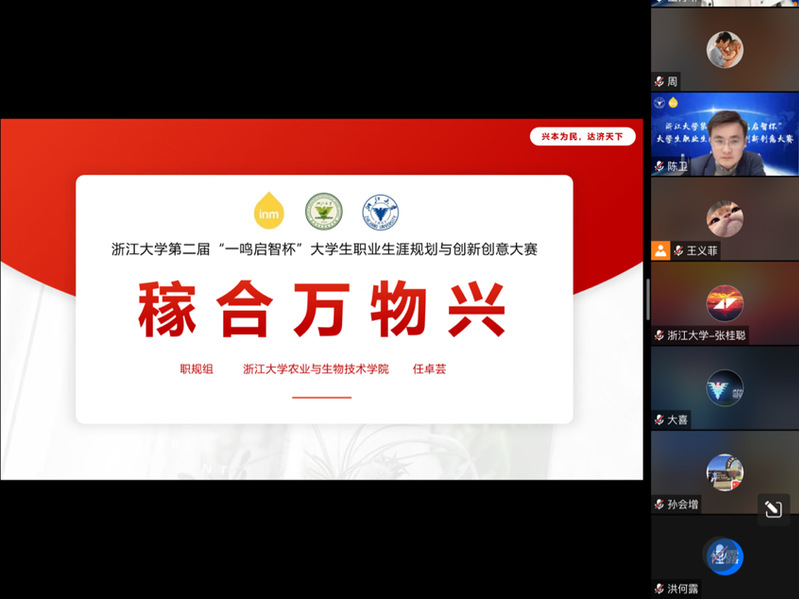Click the presenter name 任卓芸
The height and width of the screenshot is (599, 799).
click(x=429, y=369)
